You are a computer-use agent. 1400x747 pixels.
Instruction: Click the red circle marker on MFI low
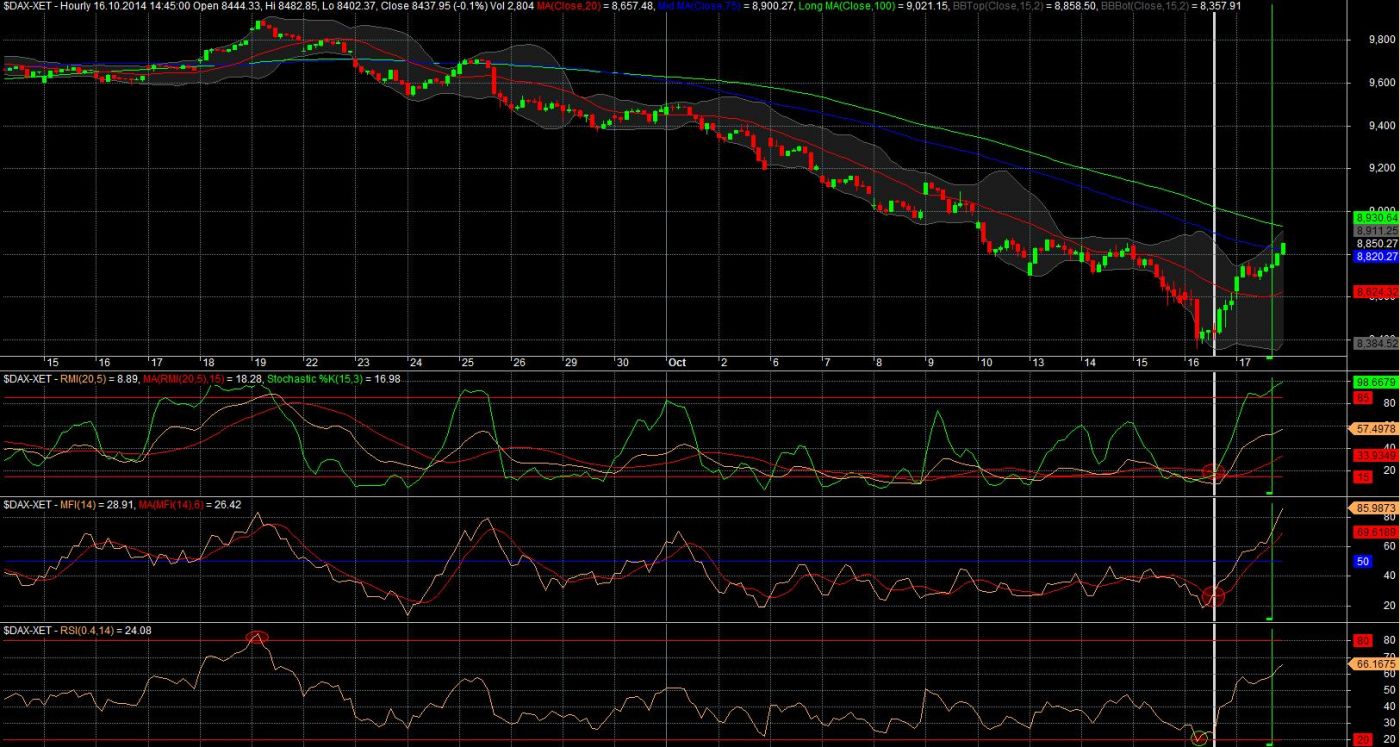point(1213,597)
